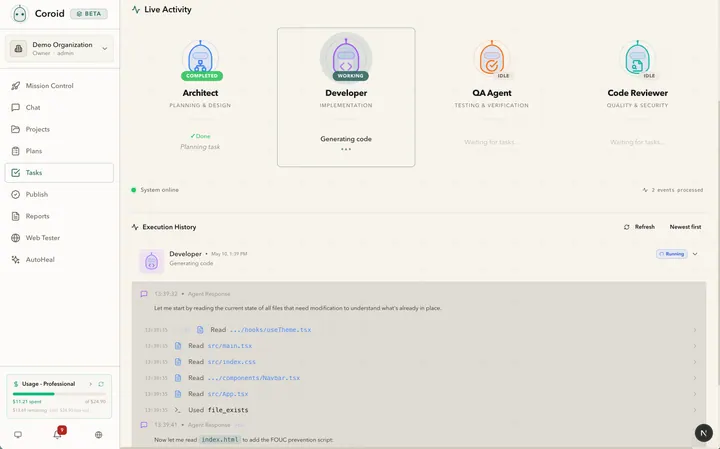The image size is (720, 449).
Task: Click the Coroid robot logo
Action: 19,14
